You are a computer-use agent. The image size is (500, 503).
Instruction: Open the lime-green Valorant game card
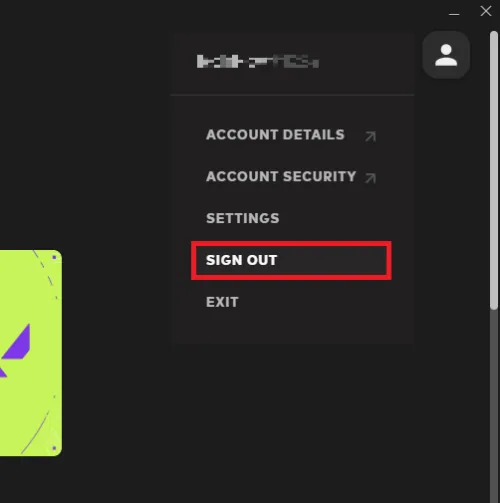pyautogui.click(x=31, y=353)
